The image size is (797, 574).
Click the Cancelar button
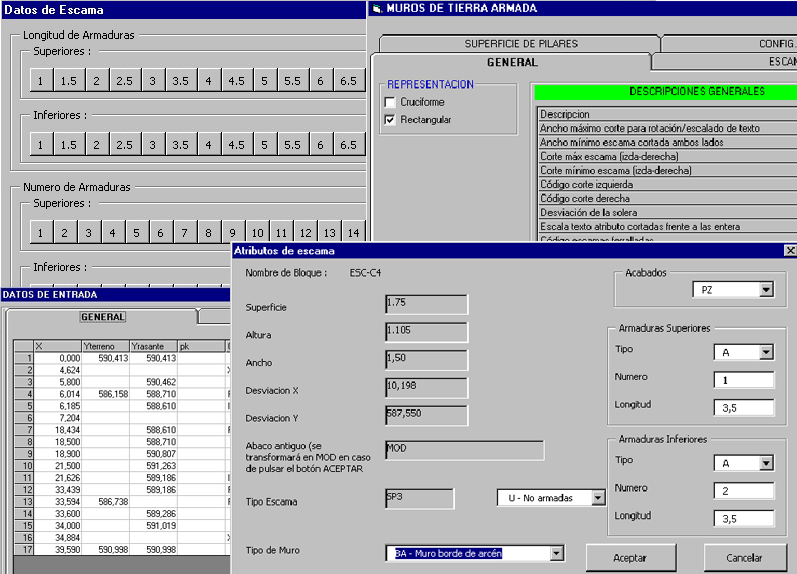[744, 558]
